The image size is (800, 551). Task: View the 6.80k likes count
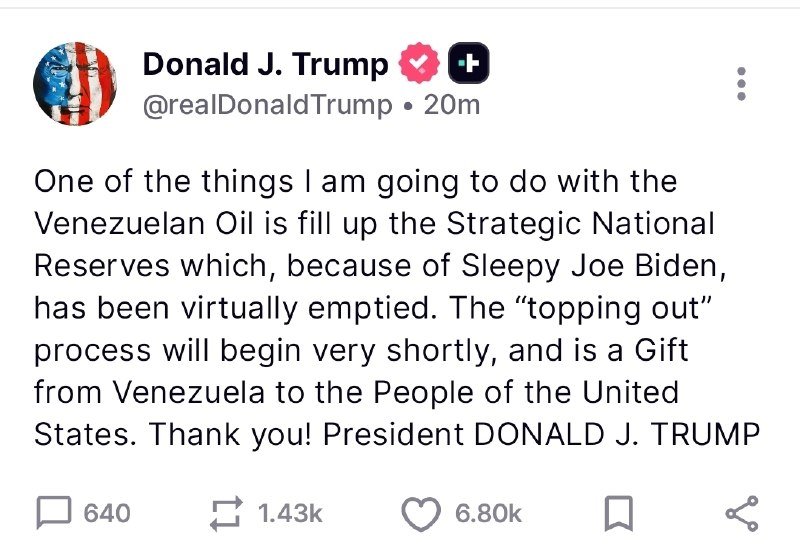pos(488,513)
